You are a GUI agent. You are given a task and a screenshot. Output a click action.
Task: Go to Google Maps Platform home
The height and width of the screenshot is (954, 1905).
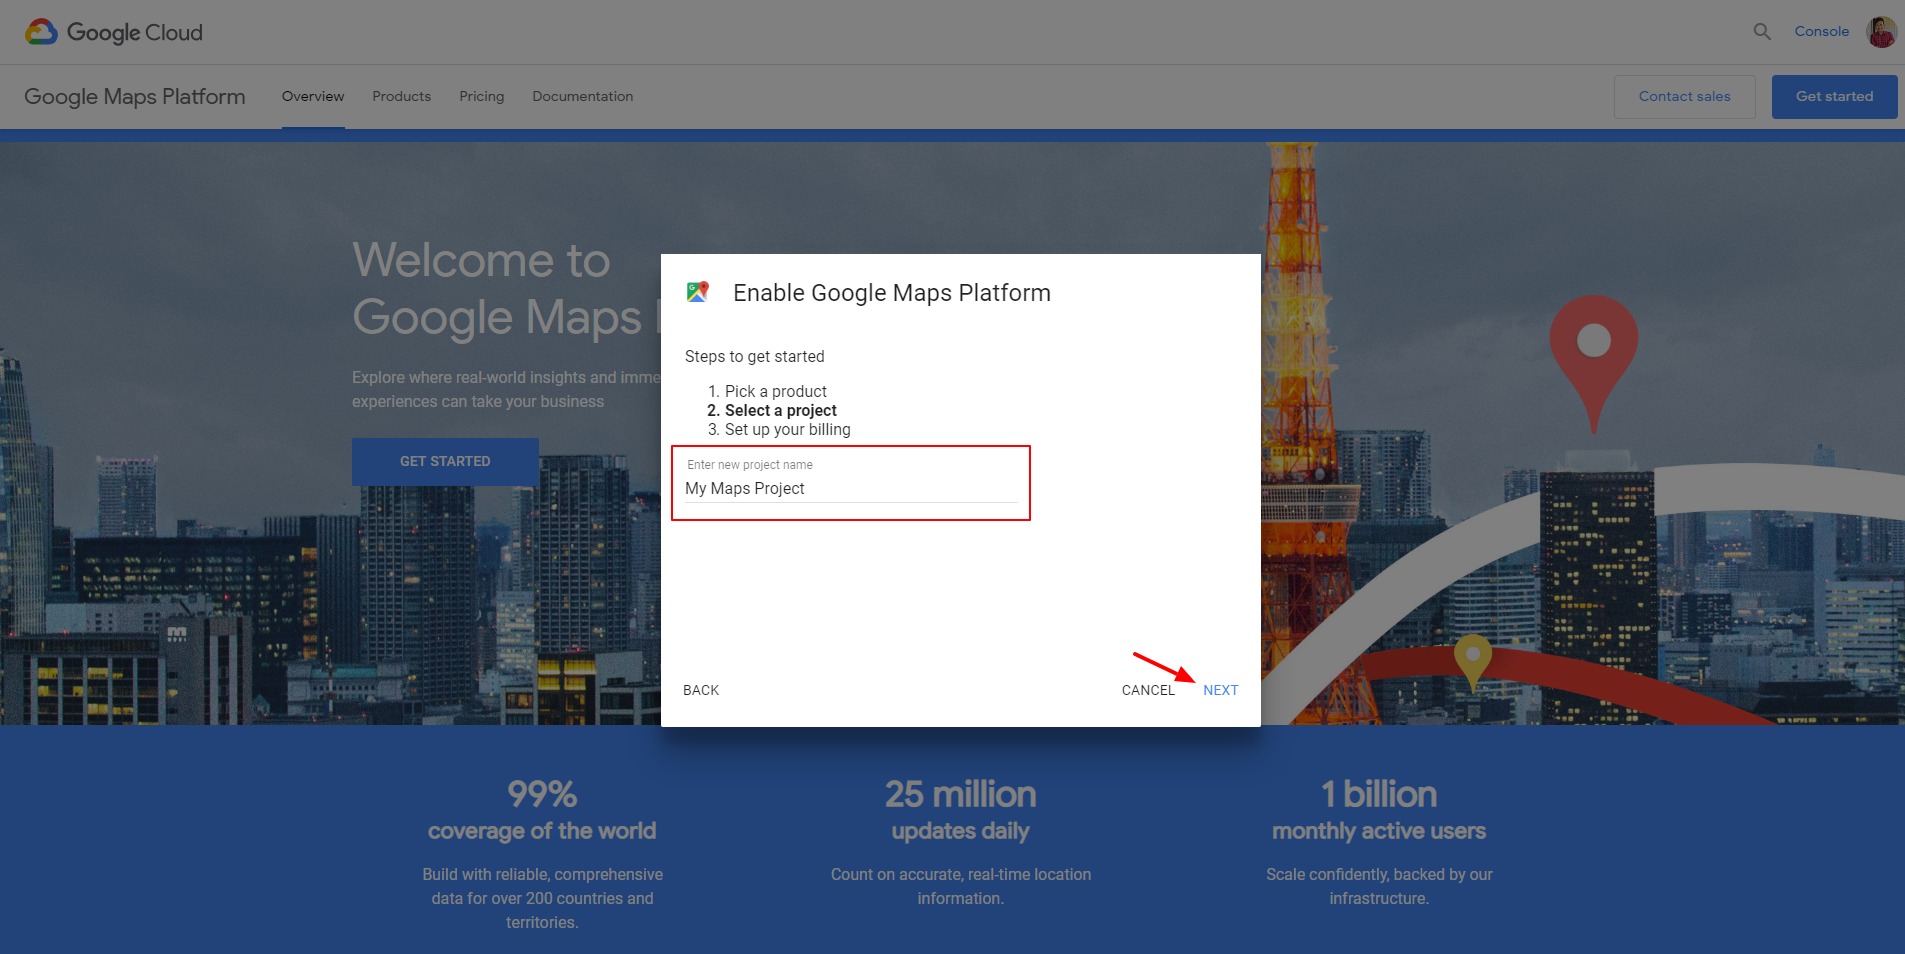(x=134, y=97)
